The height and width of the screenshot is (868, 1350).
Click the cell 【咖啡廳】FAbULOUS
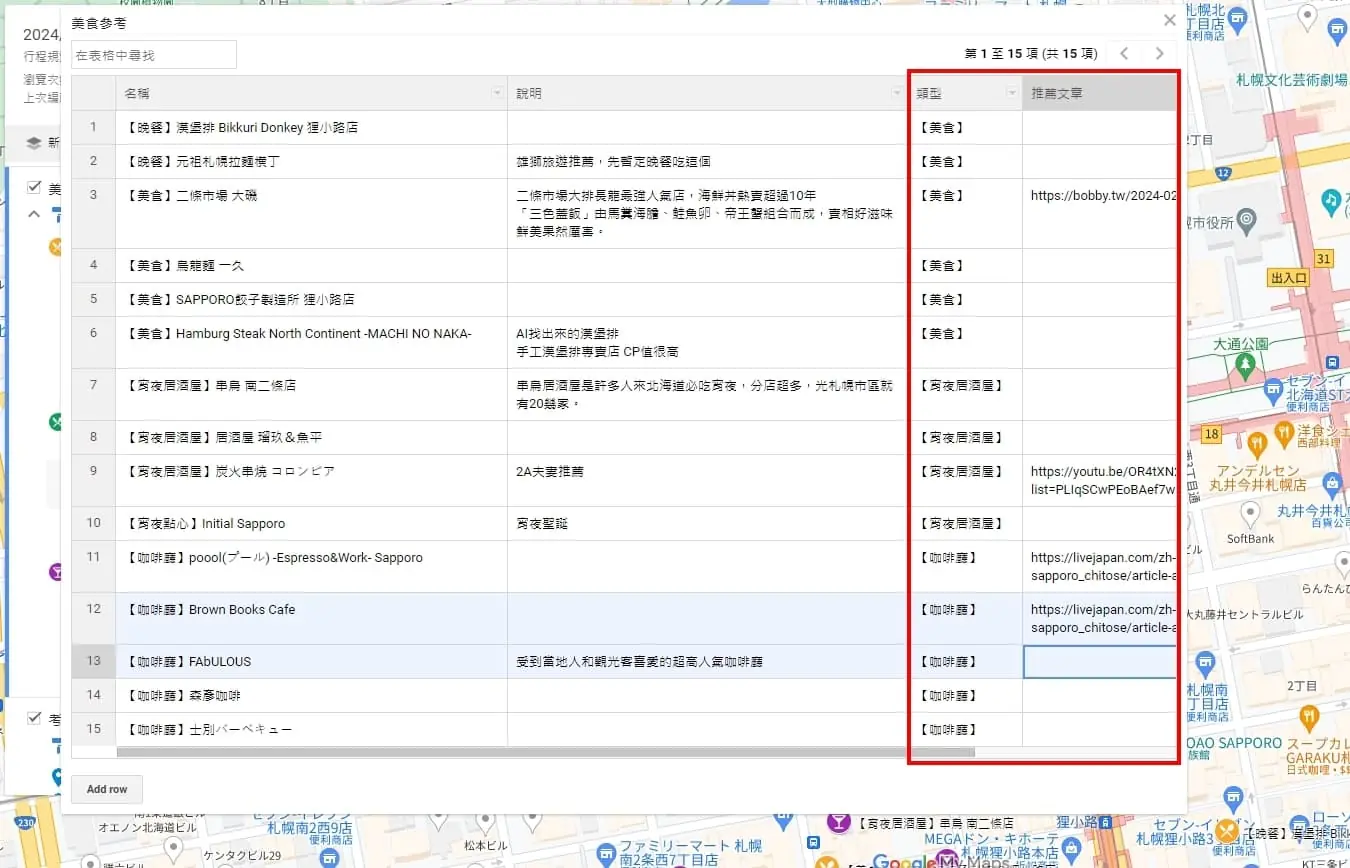(312, 661)
